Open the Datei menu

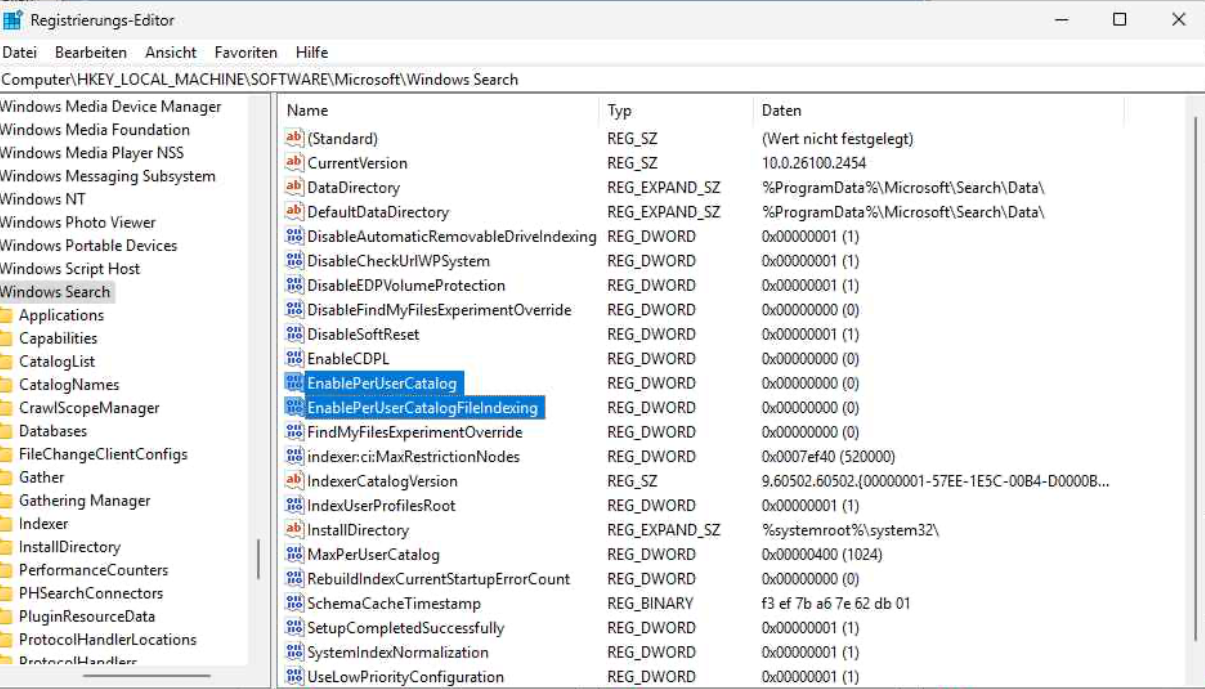(x=19, y=52)
